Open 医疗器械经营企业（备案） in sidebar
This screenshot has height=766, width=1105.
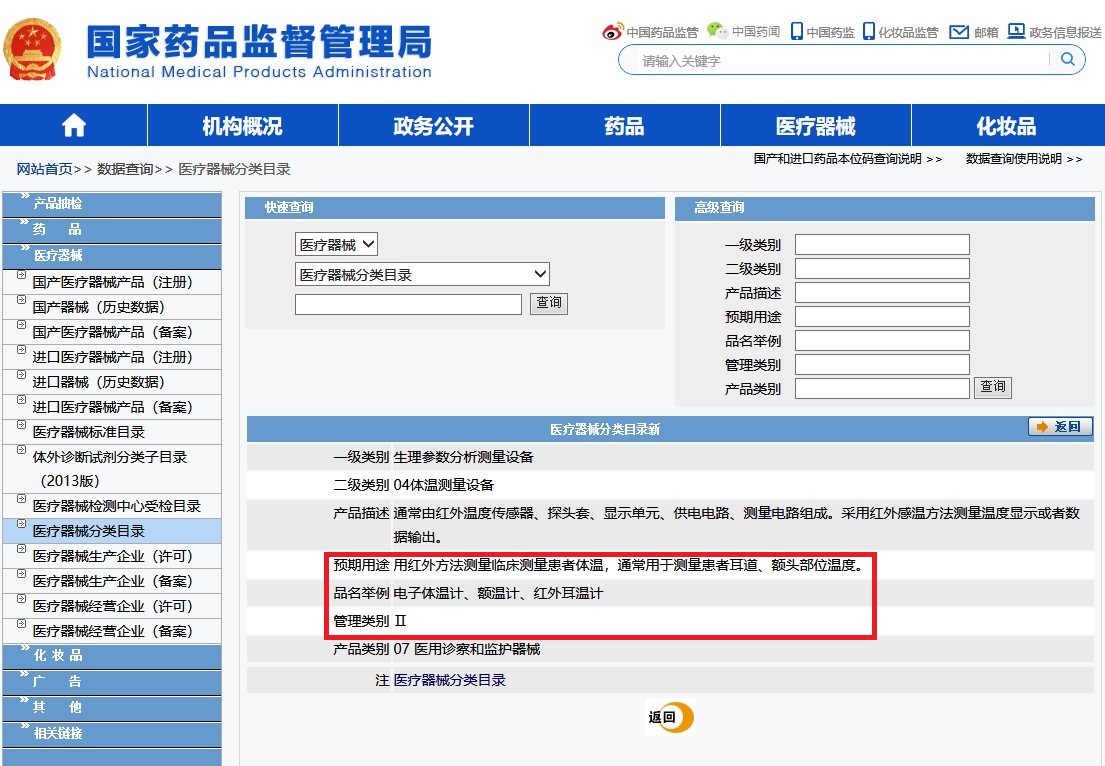tap(113, 631)
